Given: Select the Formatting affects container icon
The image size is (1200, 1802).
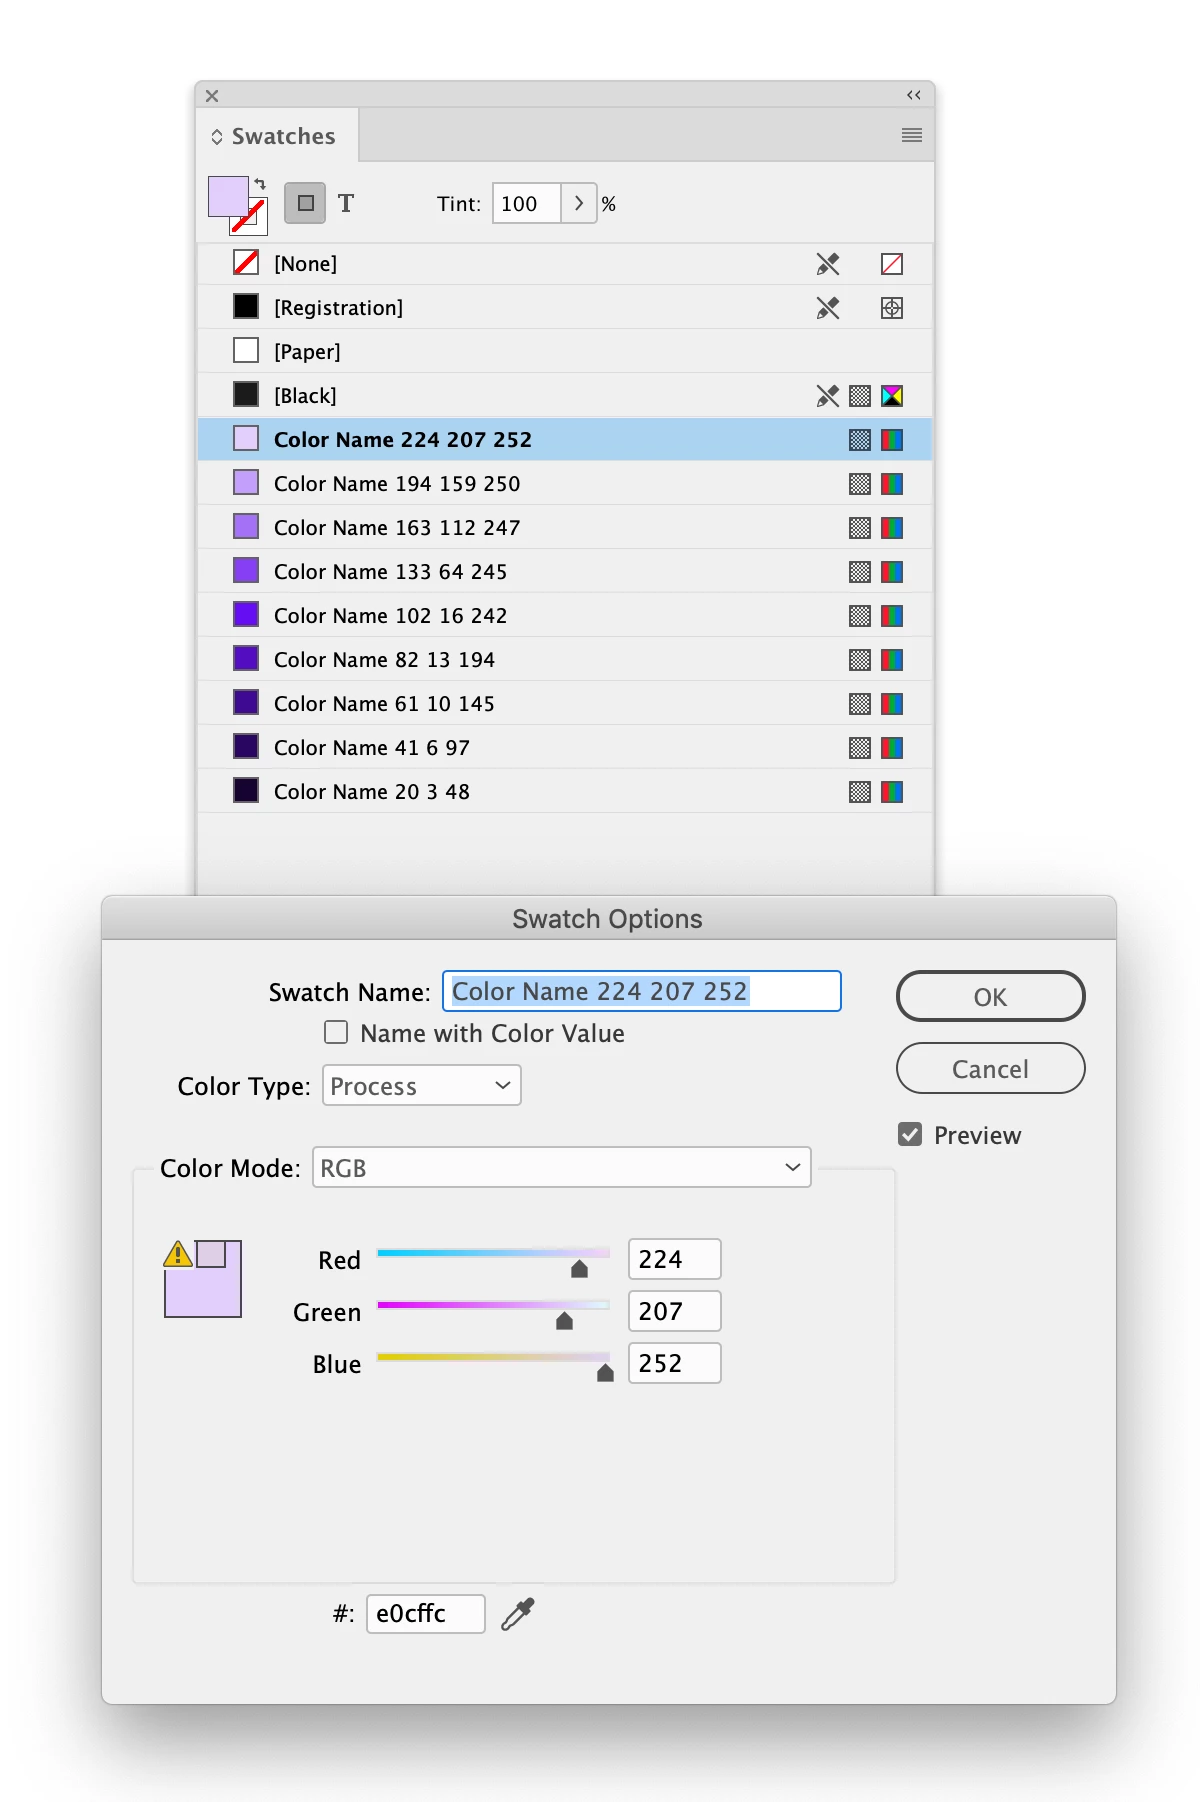Looking at the screenshot, I should click(x=306, y=203).
